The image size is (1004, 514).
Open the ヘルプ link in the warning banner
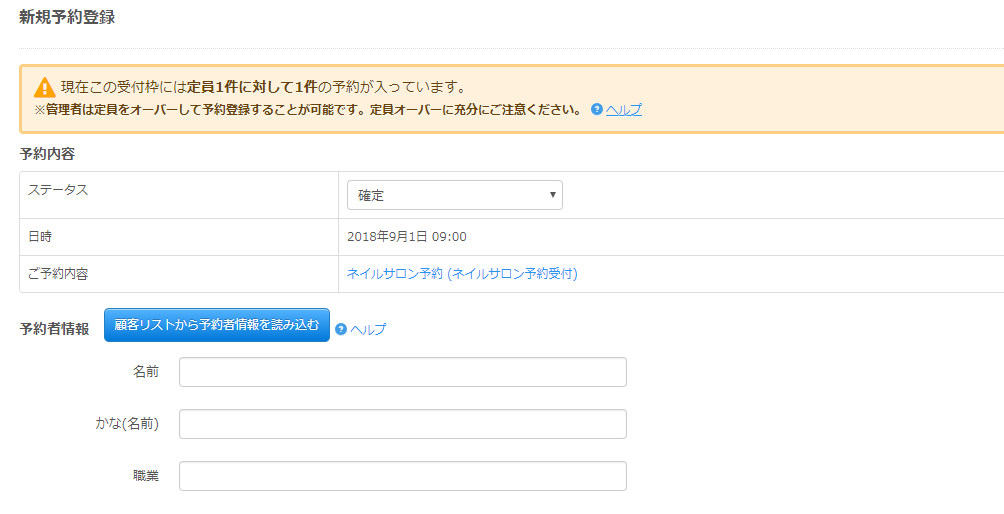pos(624,109)
